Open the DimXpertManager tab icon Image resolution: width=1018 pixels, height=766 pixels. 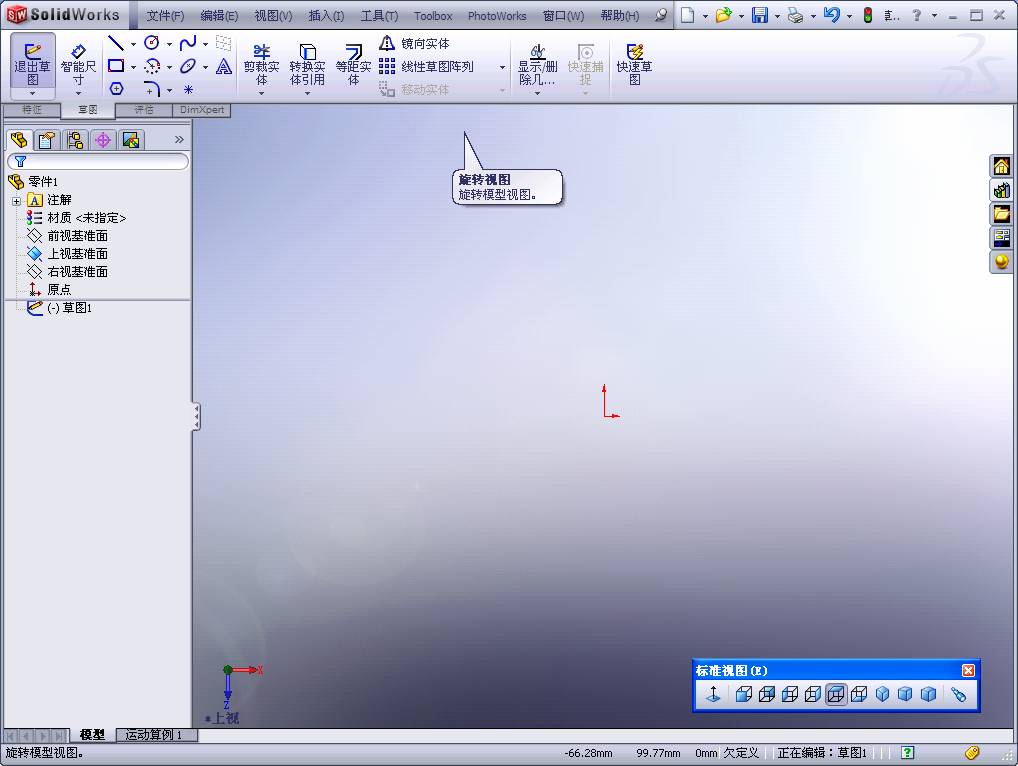[103, 140]
